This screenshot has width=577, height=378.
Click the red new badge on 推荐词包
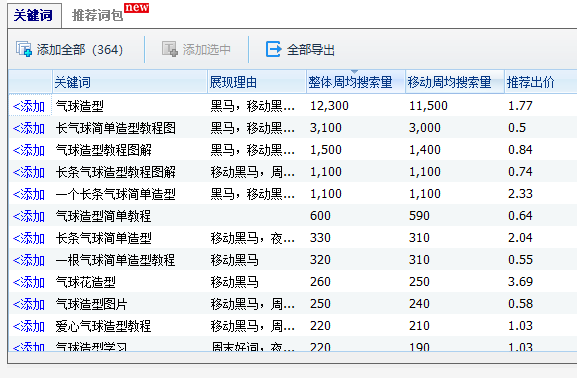(137, 8)
